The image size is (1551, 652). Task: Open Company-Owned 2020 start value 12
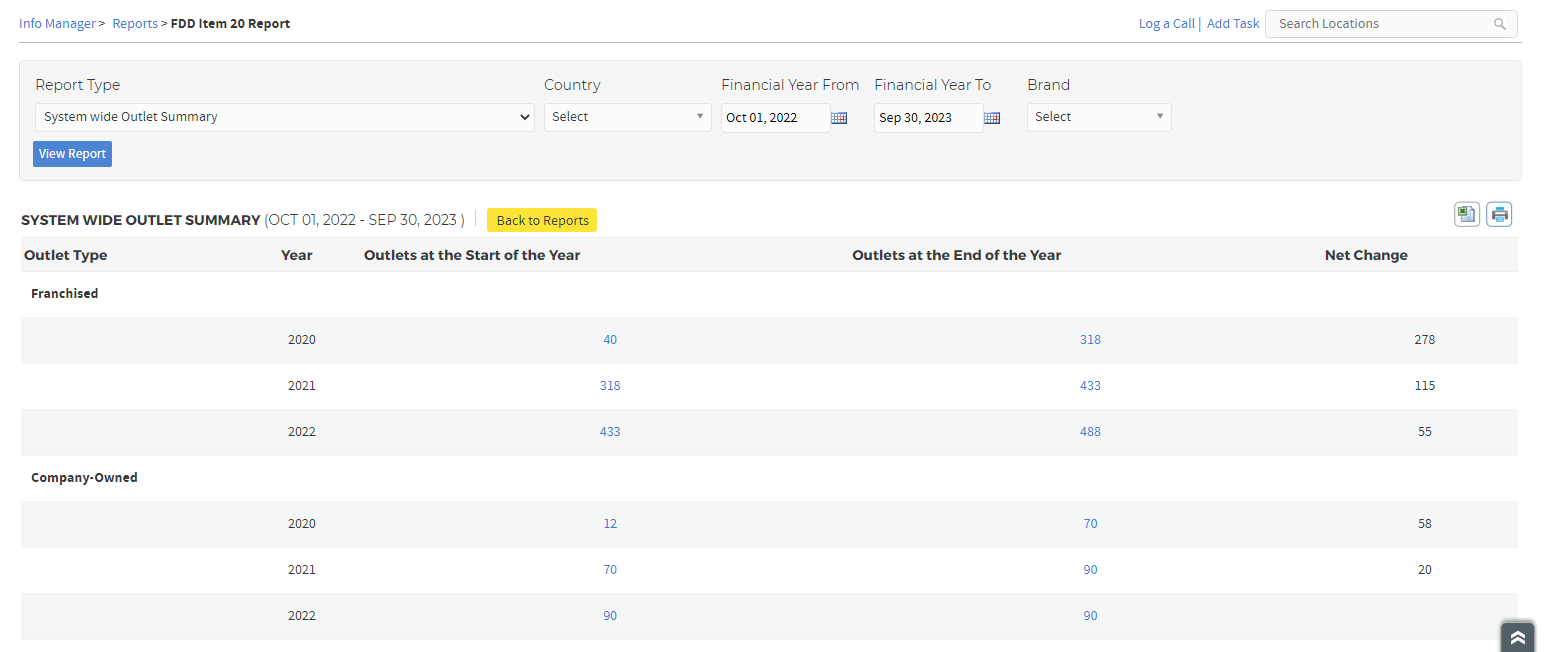[x=610, y=524]
